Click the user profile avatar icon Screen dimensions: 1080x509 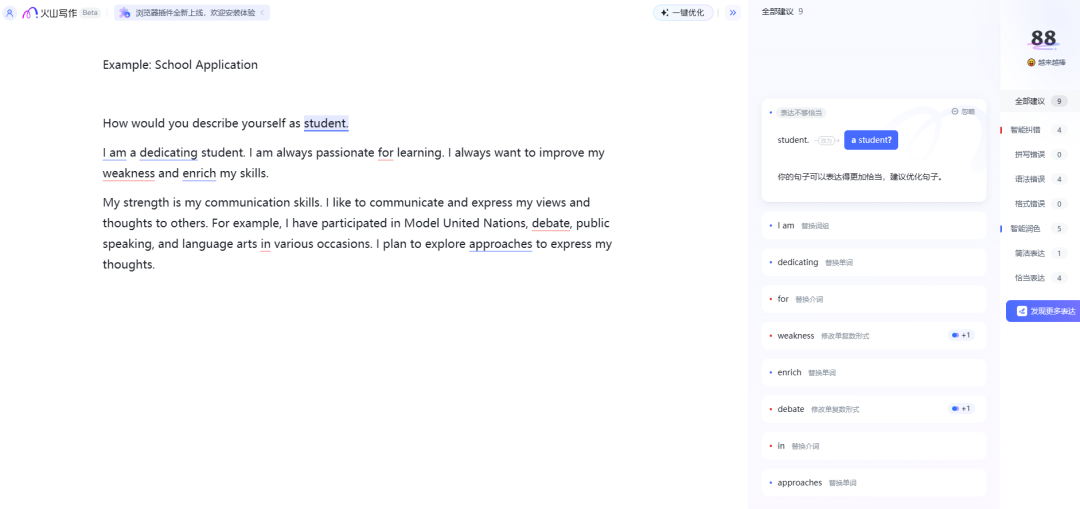tap(10, 13)
